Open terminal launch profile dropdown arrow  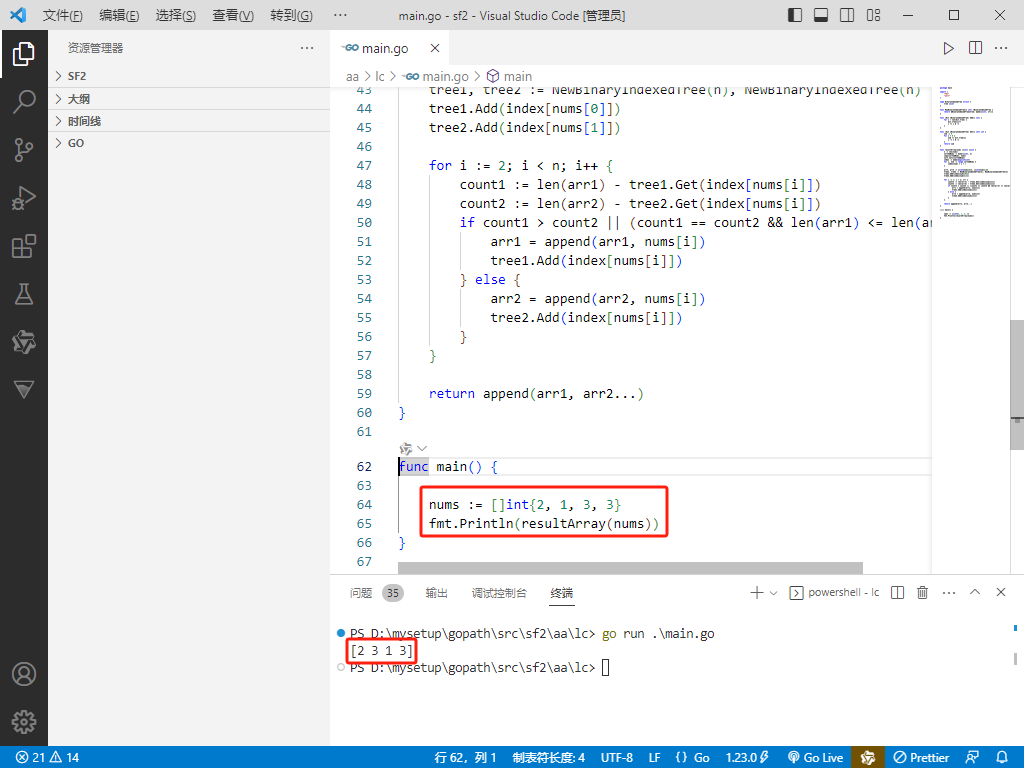(774, 593)
